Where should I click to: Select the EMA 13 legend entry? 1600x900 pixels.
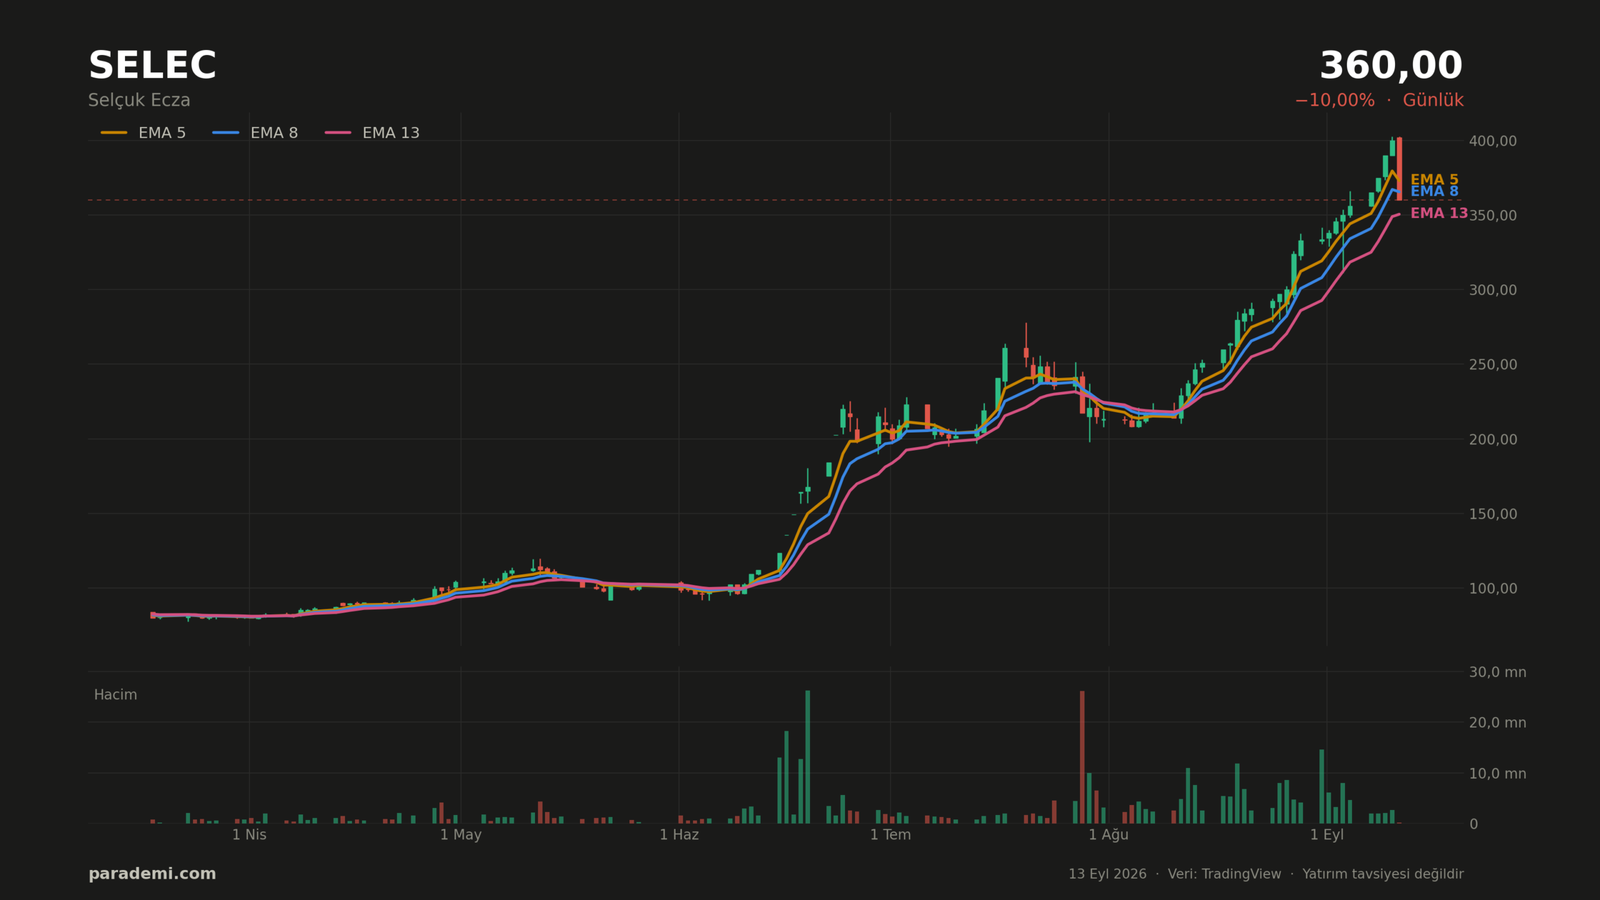(x=372, y=133)
